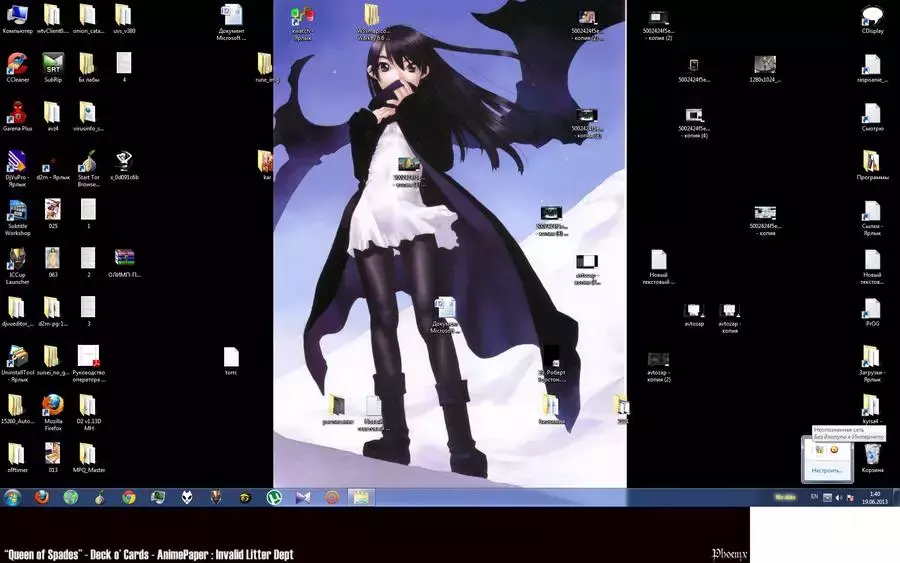
Task: Open Firefox from the taskbar
Action: pyautogui.click(x=41, y=497)
